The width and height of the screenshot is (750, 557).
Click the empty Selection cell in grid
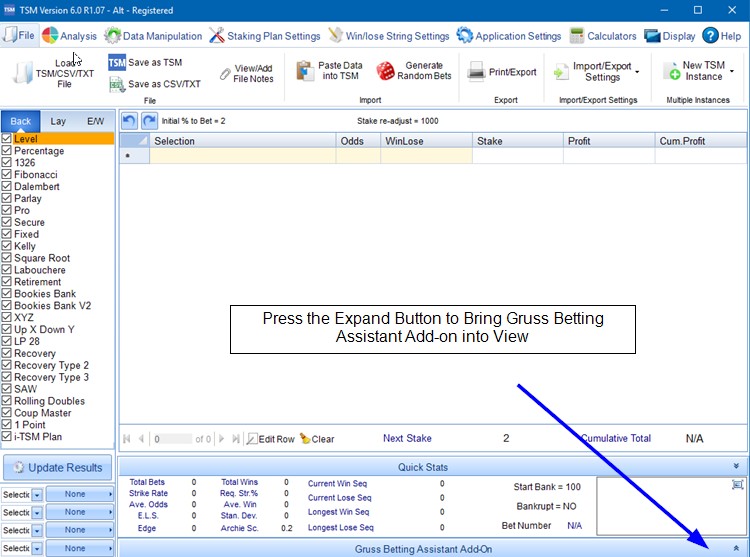(243, 156)
